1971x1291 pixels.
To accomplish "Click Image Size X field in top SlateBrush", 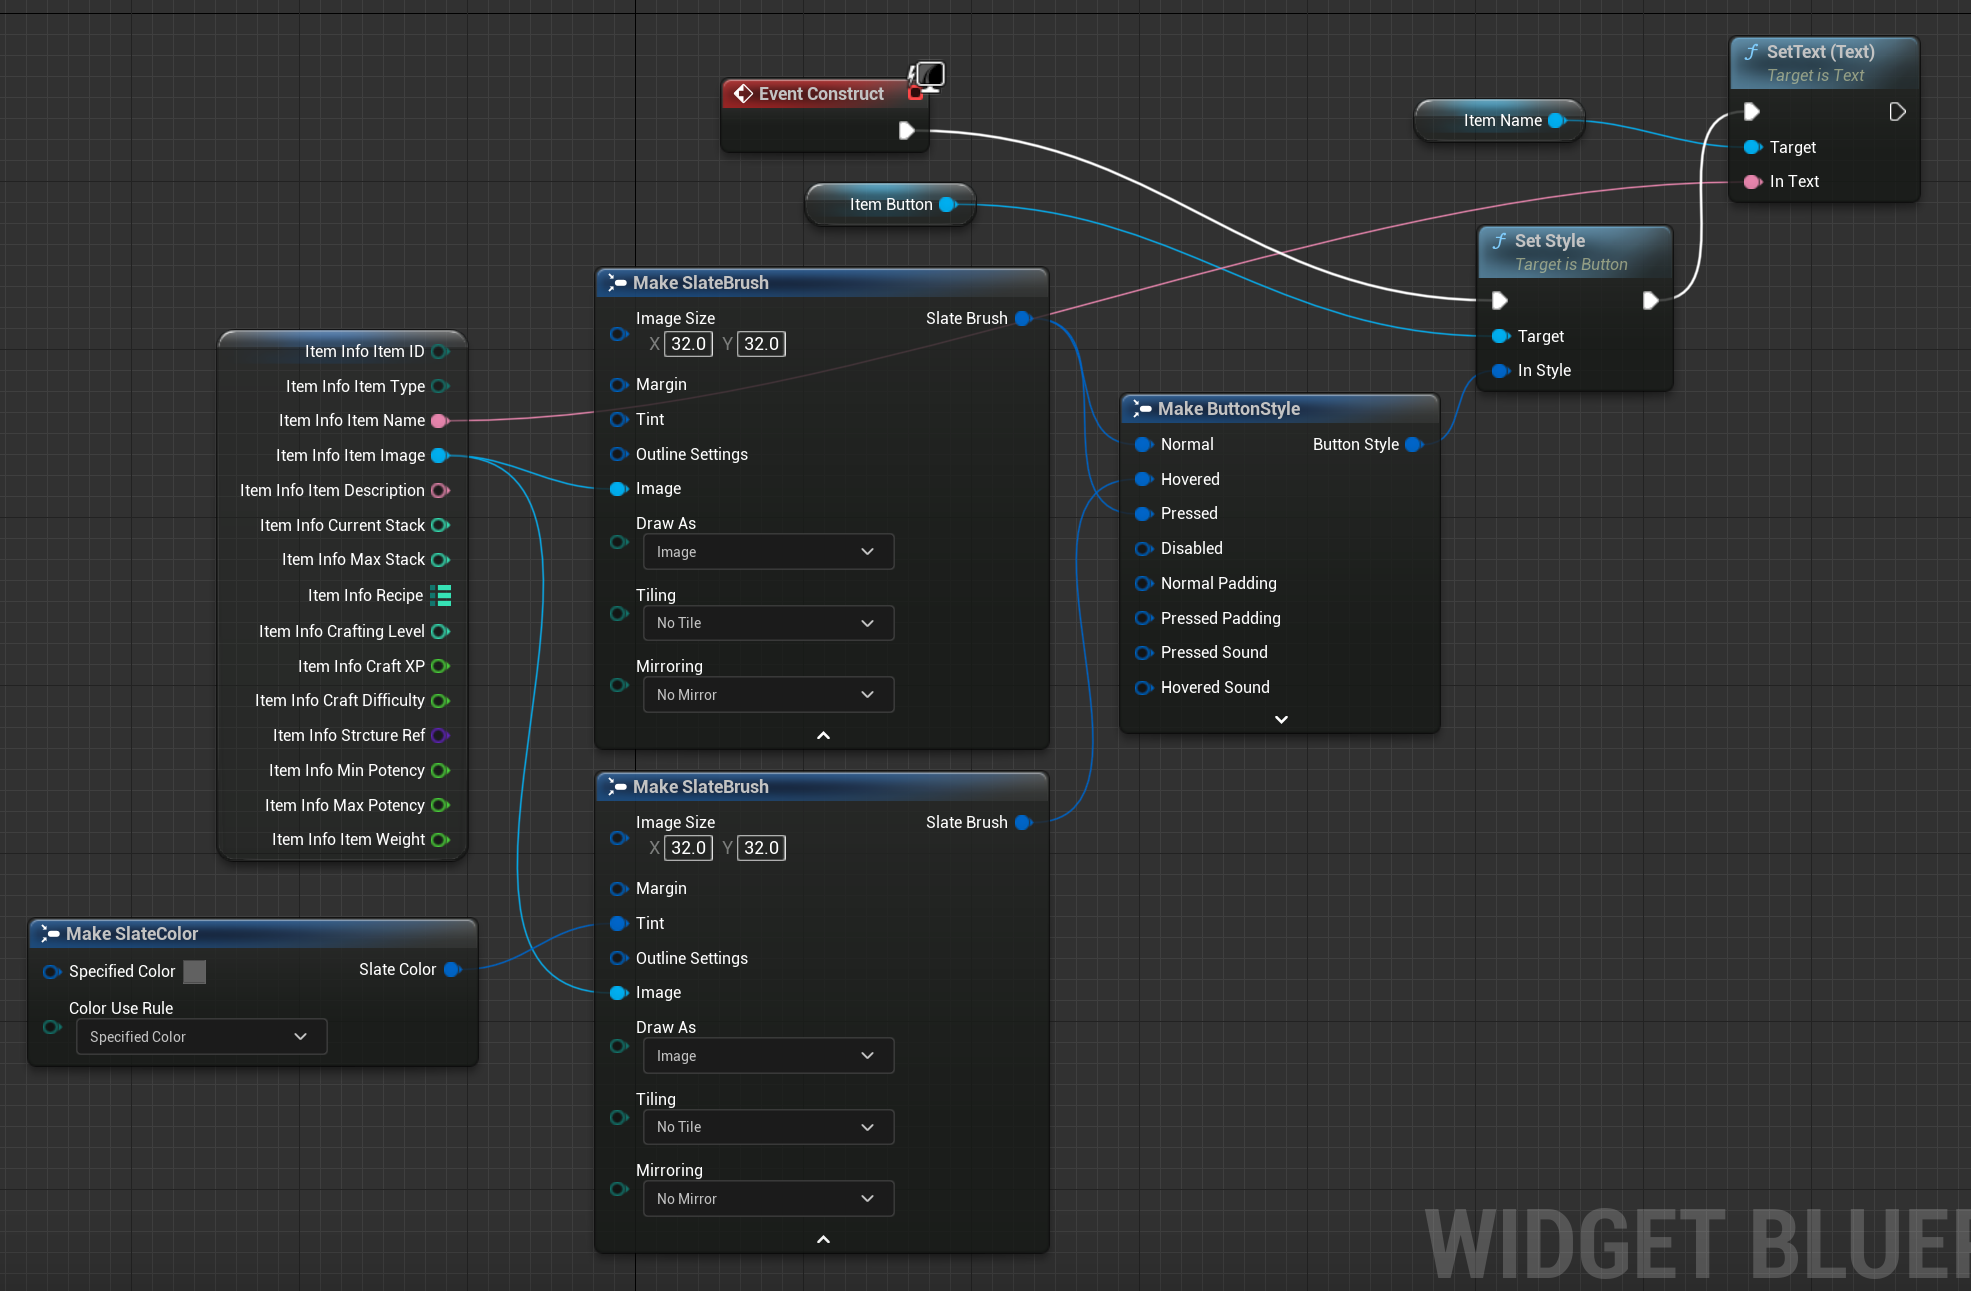I will 688,344.
